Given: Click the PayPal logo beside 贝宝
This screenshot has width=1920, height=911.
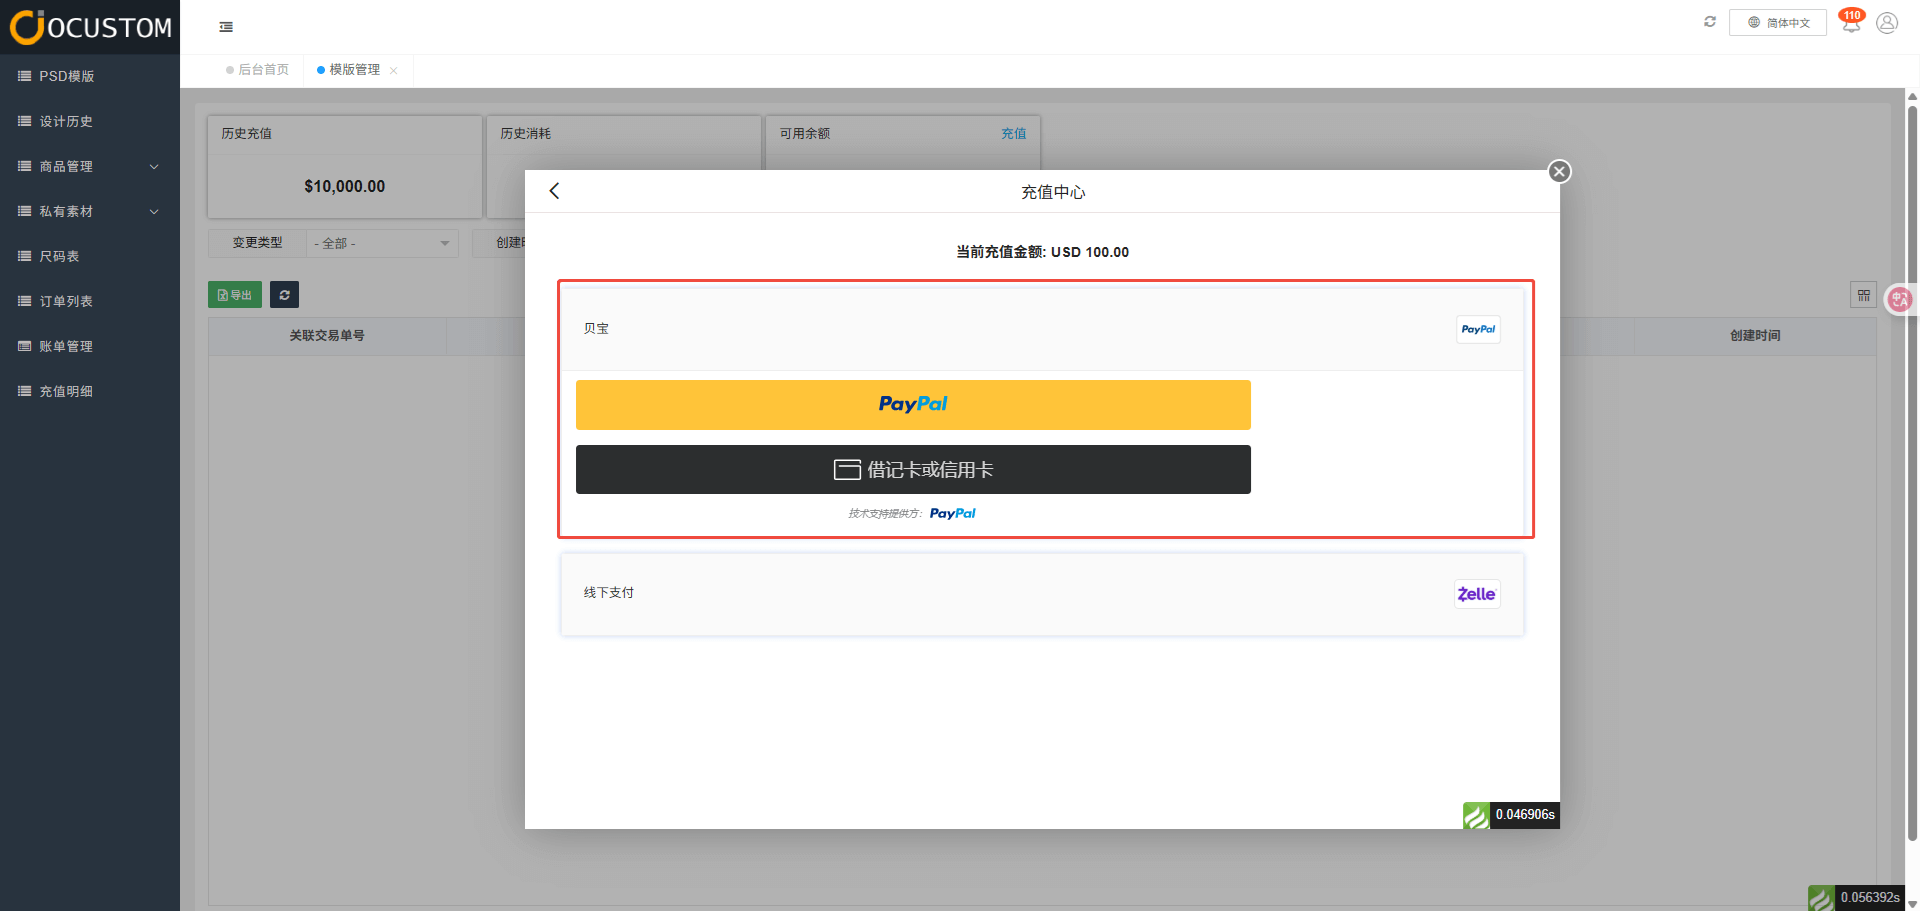Looking at the screenshot, I should 1477,330.
